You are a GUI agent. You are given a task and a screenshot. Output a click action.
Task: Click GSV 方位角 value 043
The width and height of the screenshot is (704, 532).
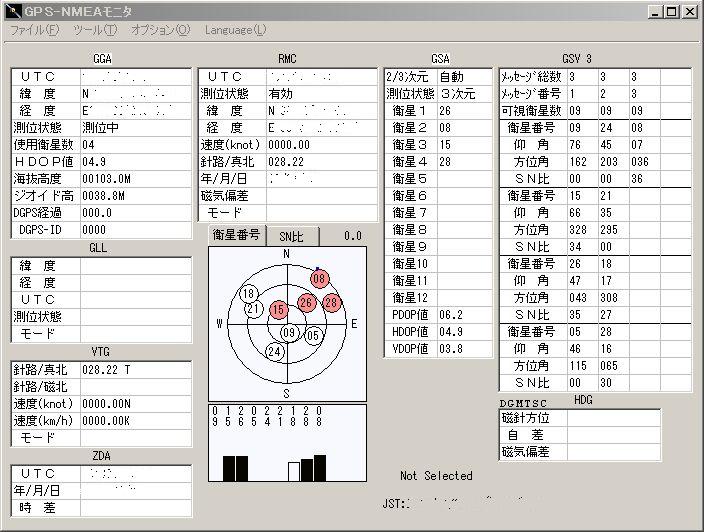[x=578, y=298]
